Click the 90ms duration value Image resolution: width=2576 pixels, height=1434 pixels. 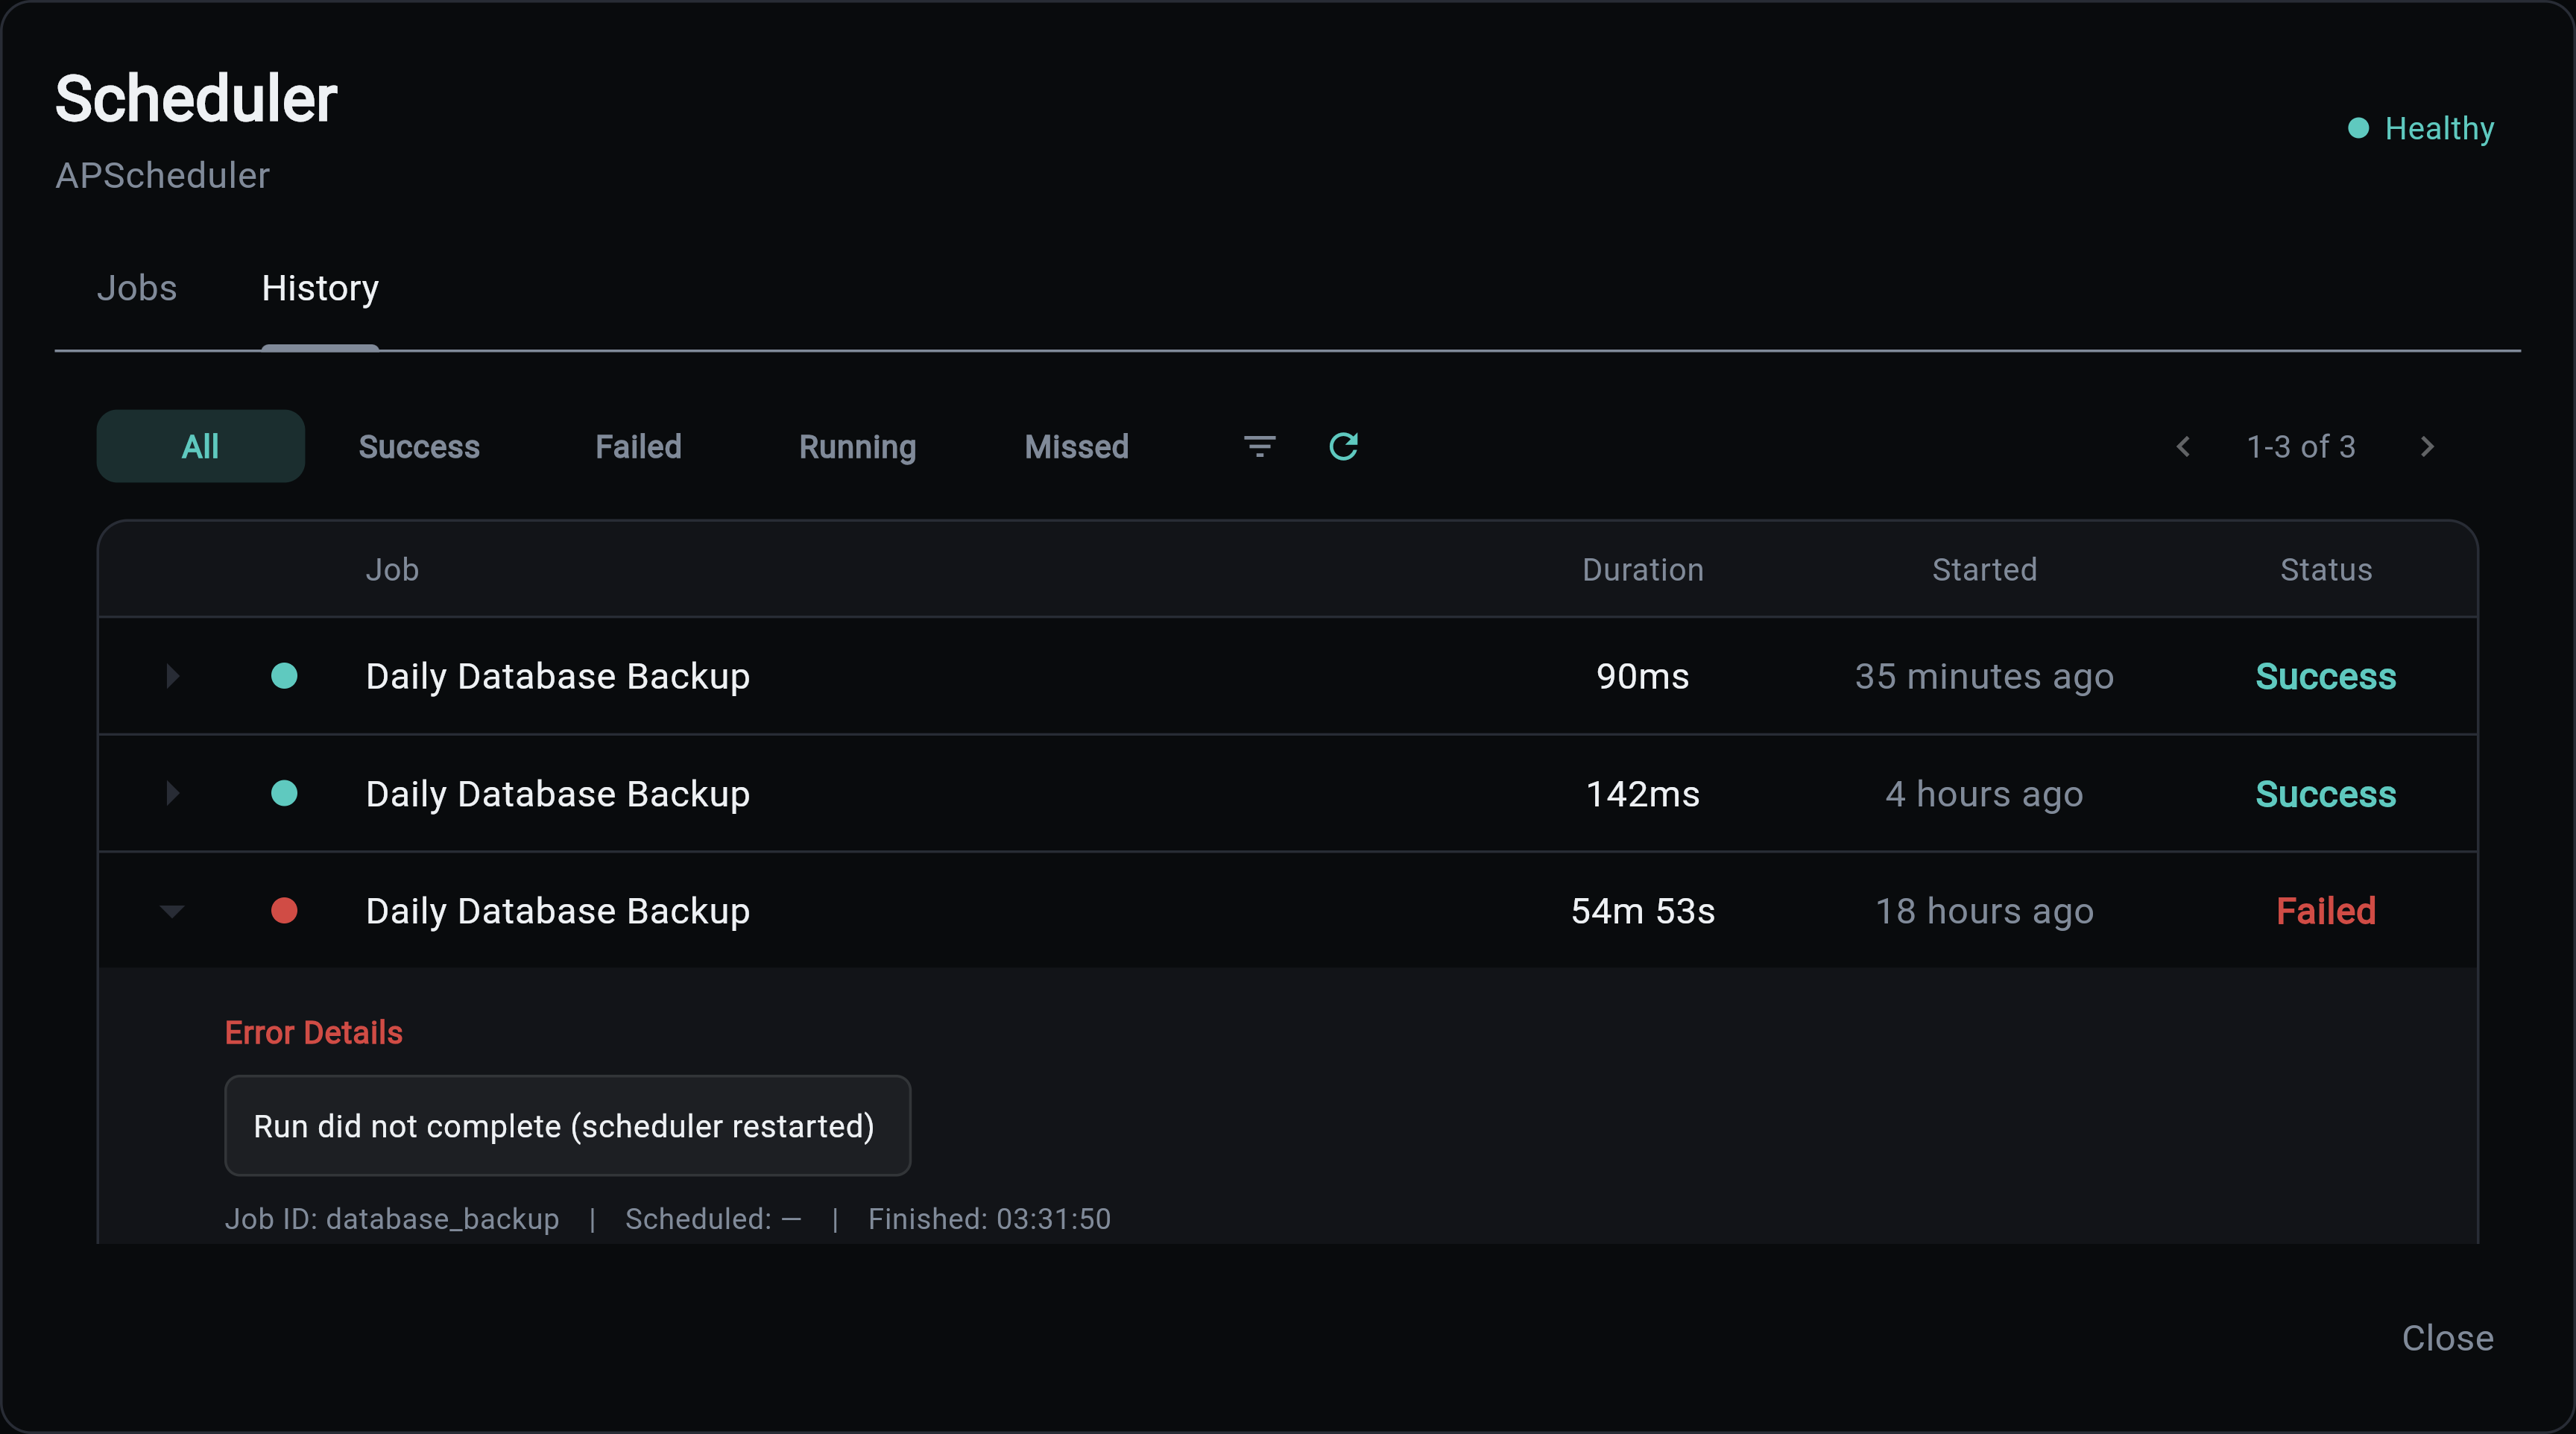1642,676
